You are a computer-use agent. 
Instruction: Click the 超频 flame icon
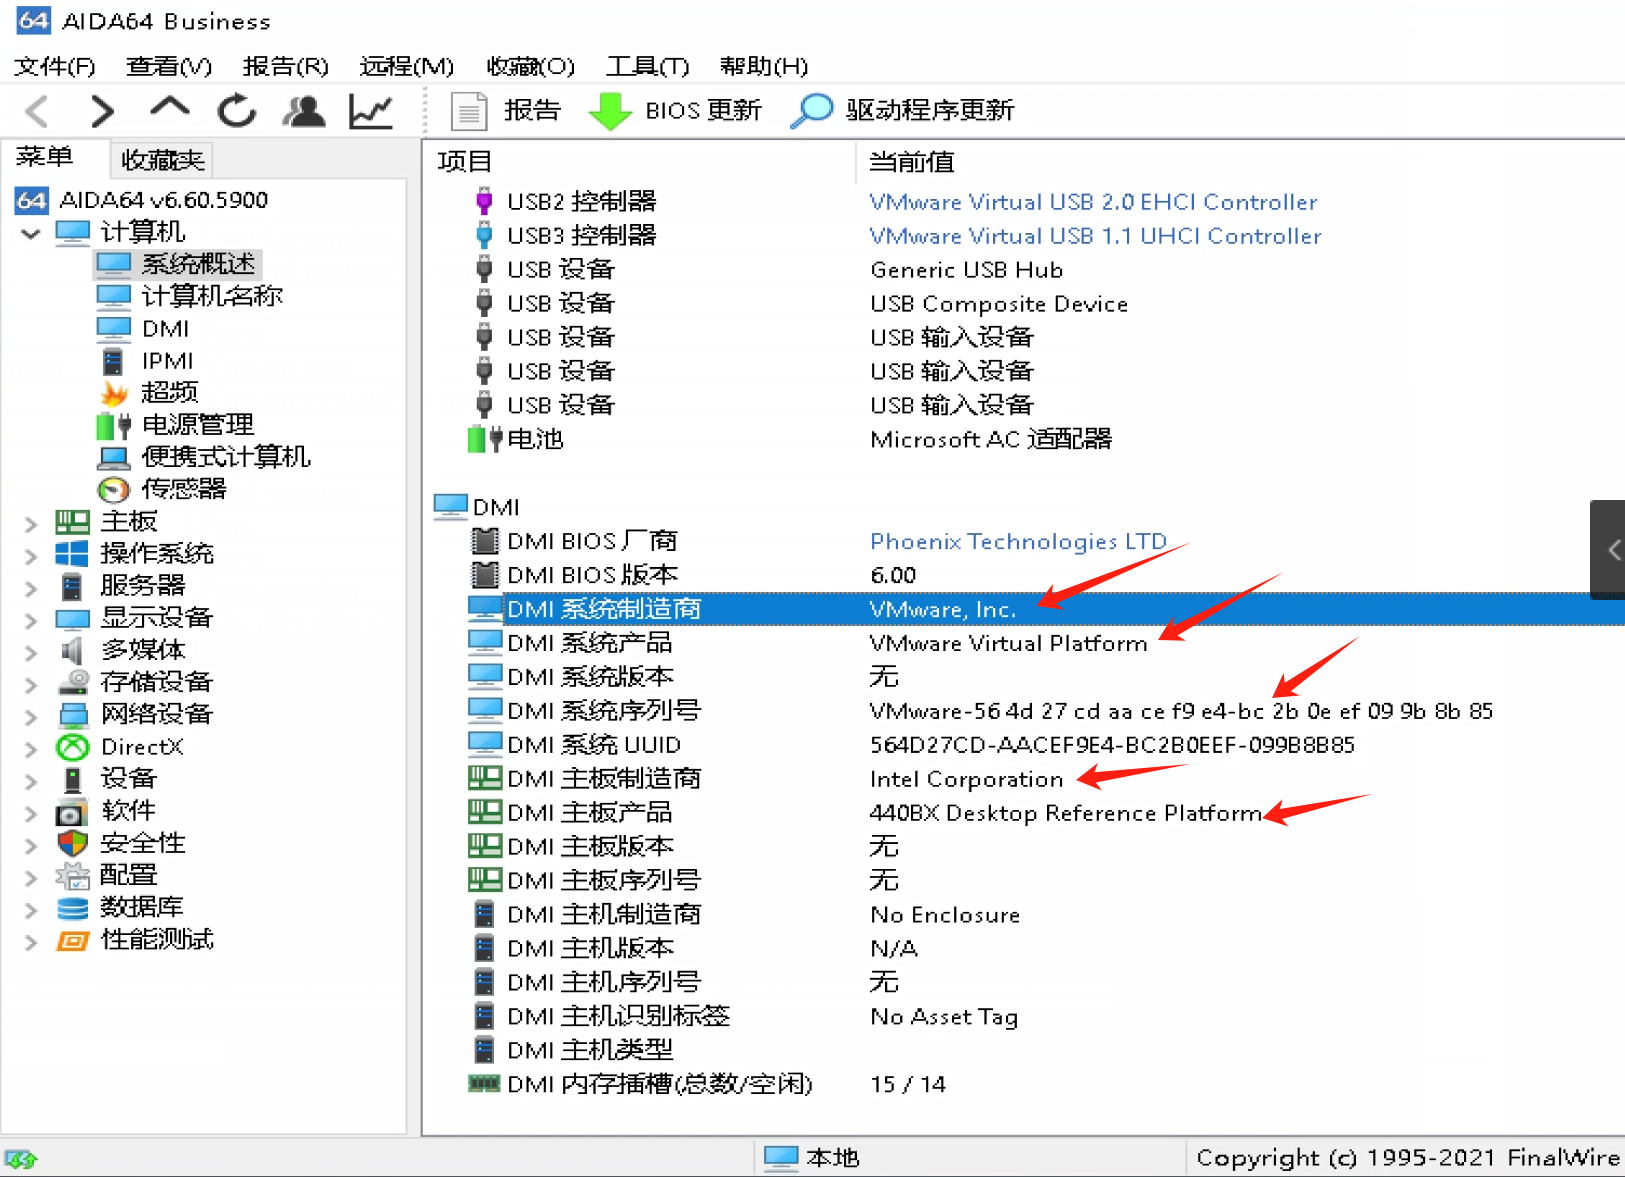pos(114,393)
